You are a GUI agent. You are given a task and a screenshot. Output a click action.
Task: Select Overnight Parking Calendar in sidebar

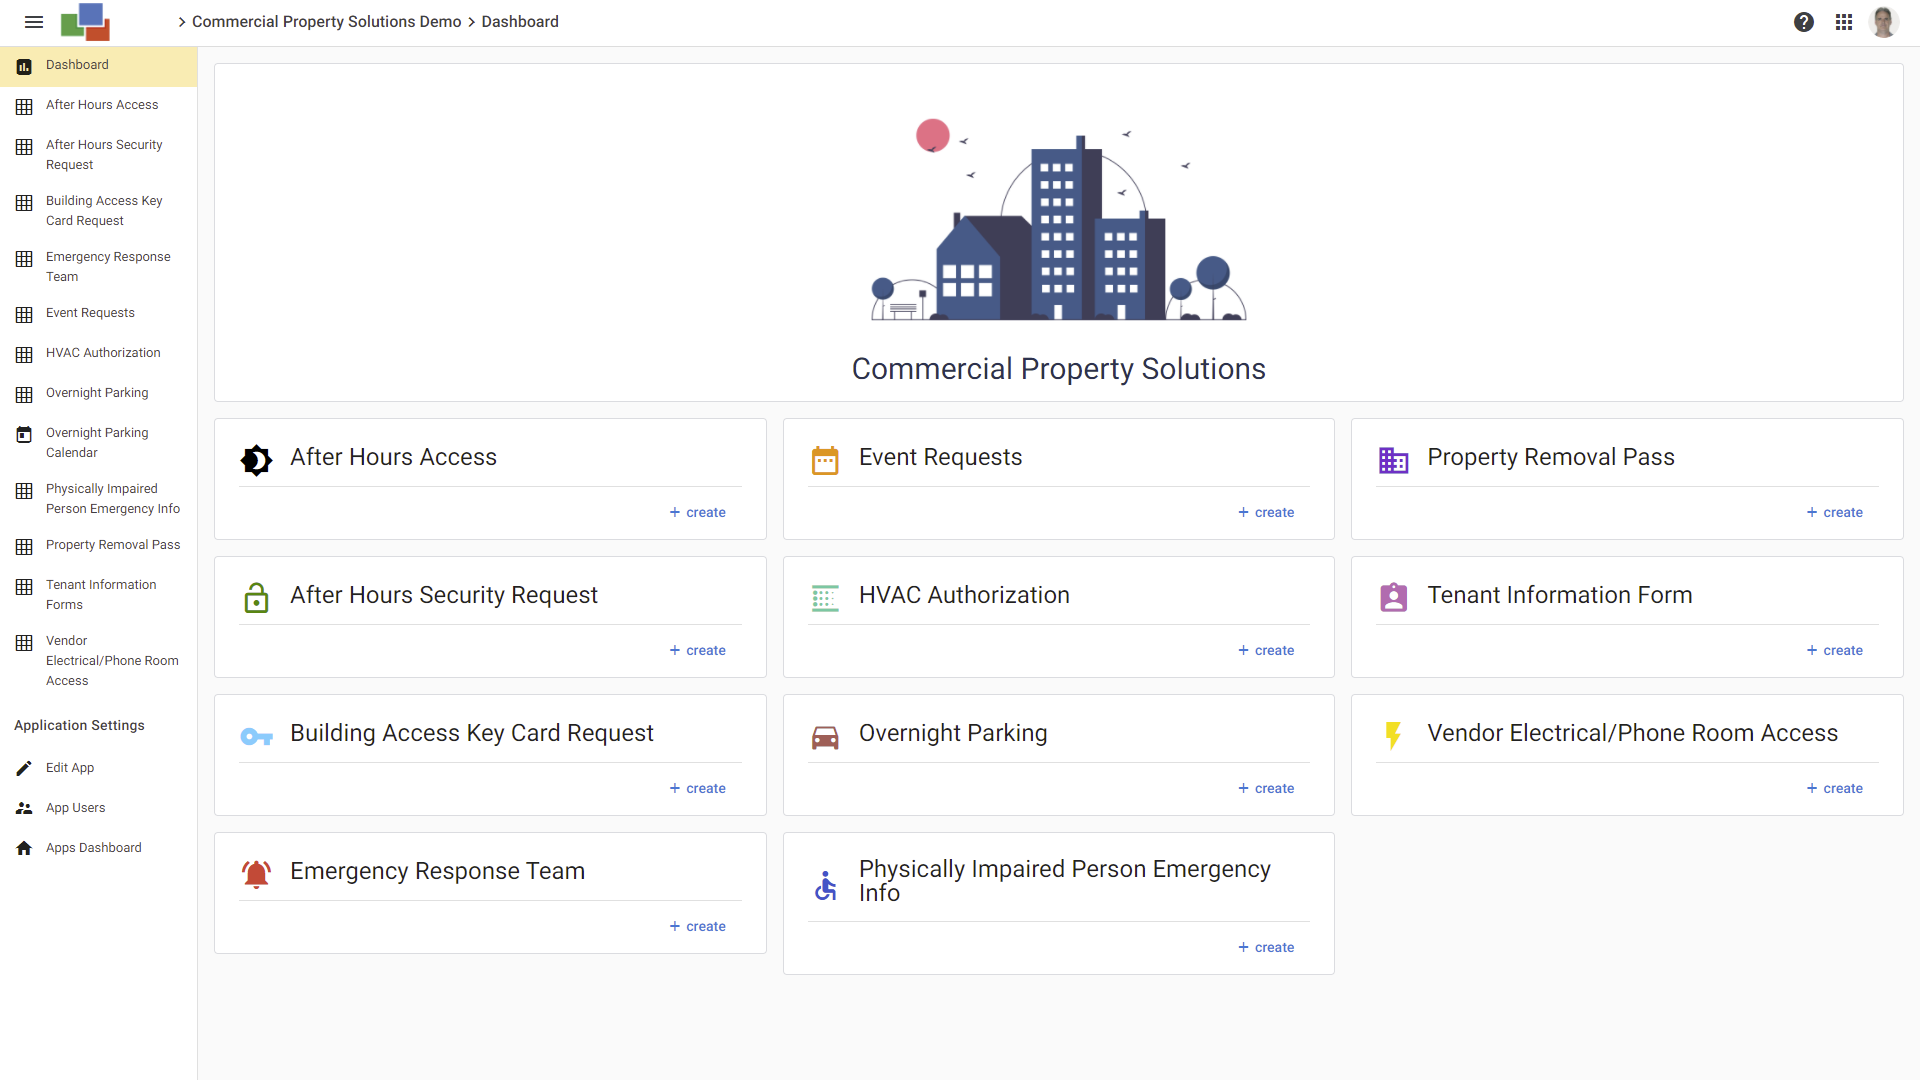pyautogui.click(x=97, y=443)
